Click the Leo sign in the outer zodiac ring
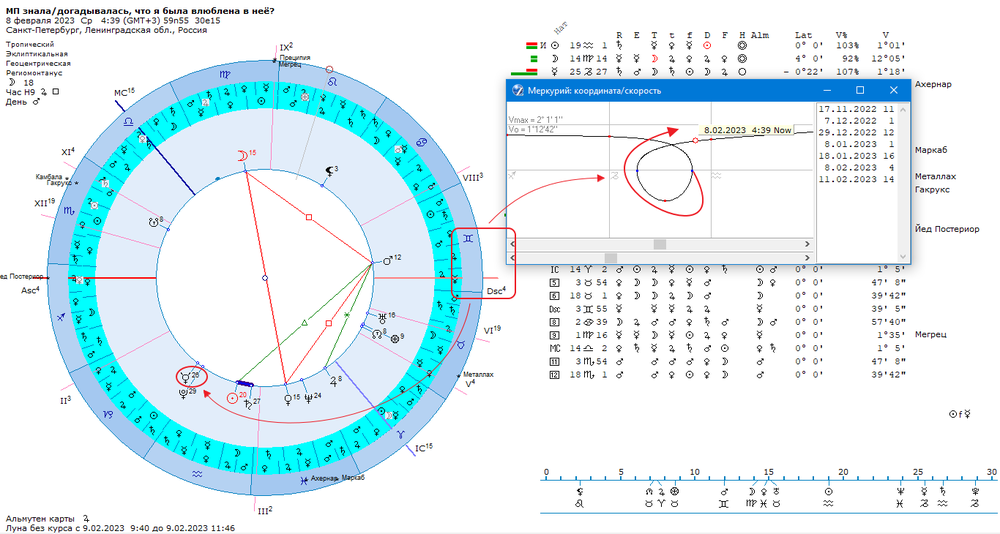This screenshot has height=534, width=1000. point(331,82)
